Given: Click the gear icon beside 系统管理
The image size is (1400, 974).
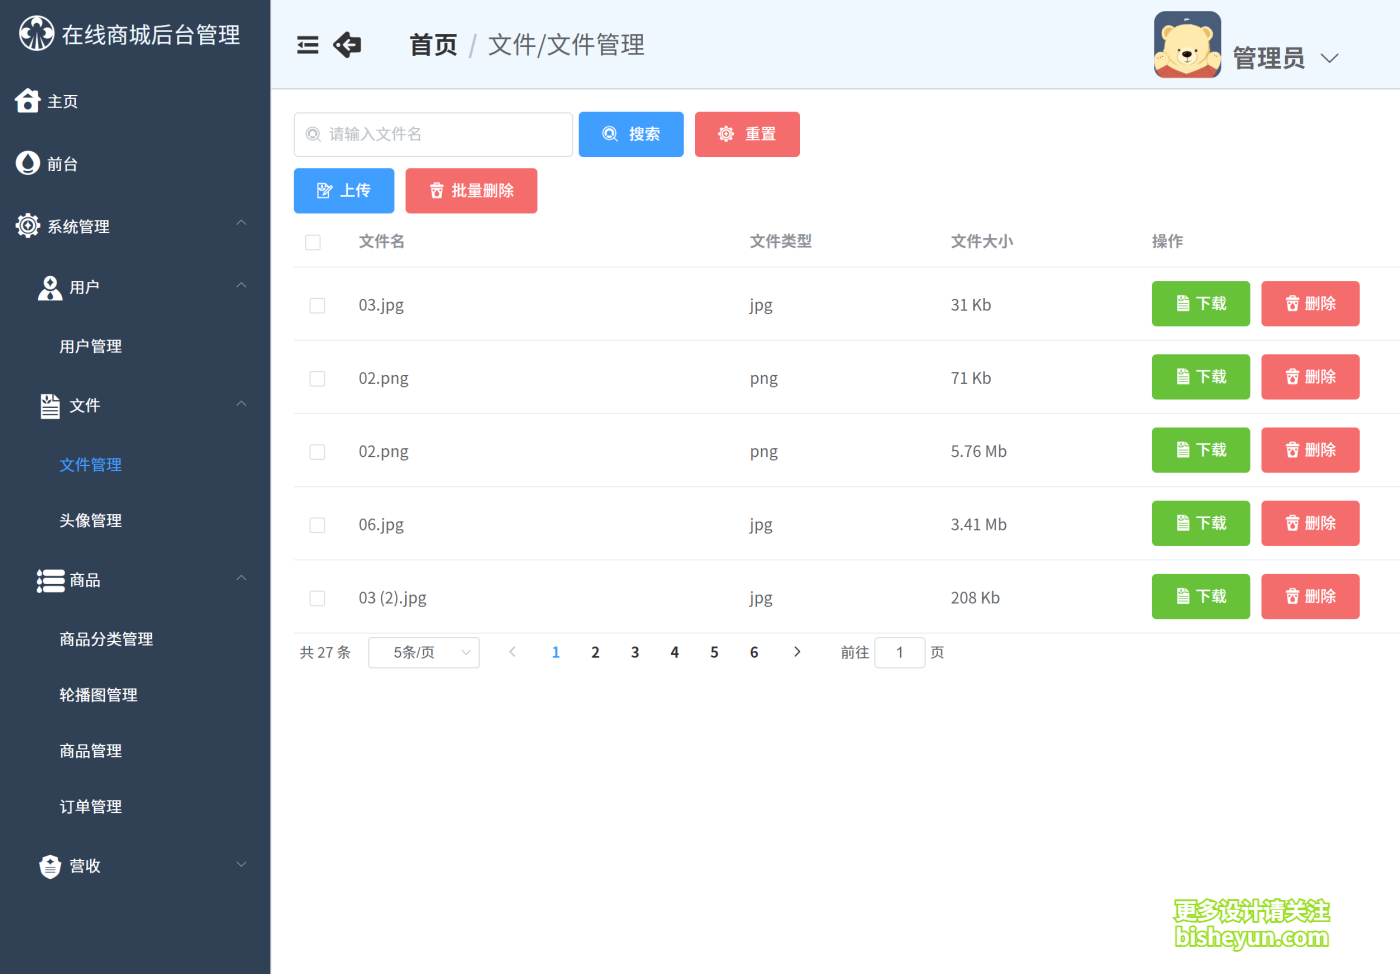Looking at the screenshot, I should coord(28,225).
